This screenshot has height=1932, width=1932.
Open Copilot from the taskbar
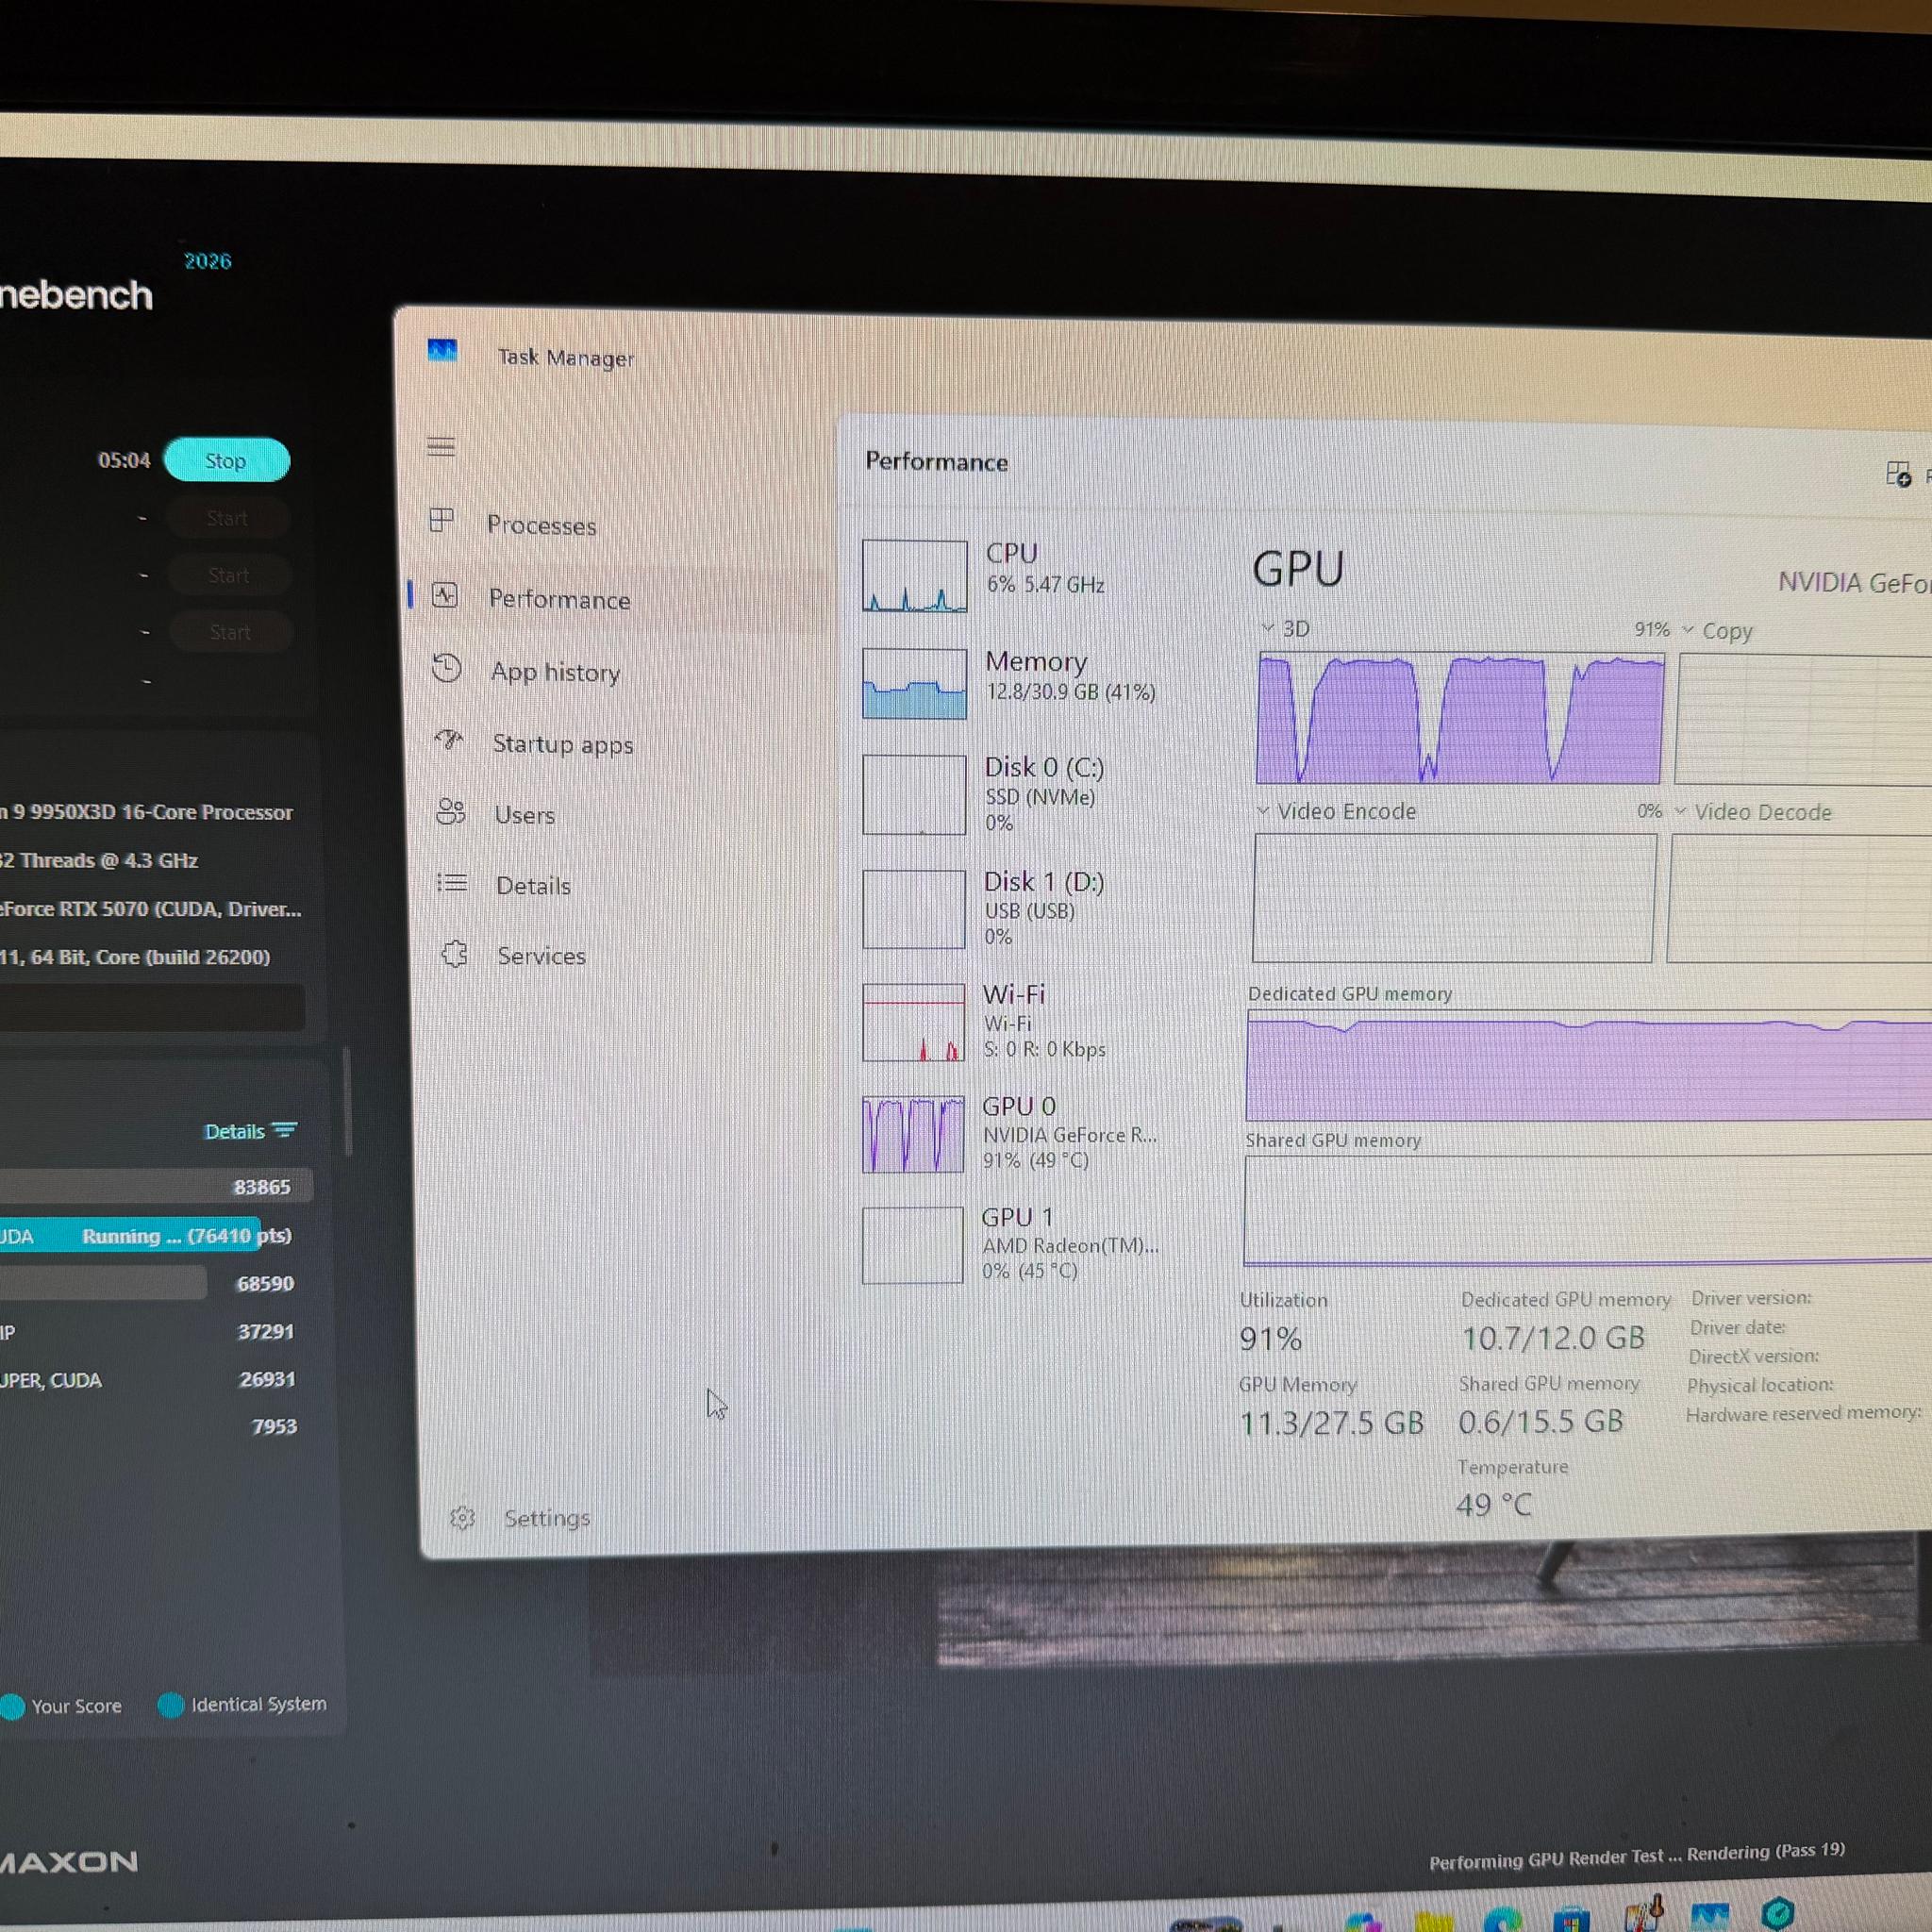[x=1362, y=1922]
